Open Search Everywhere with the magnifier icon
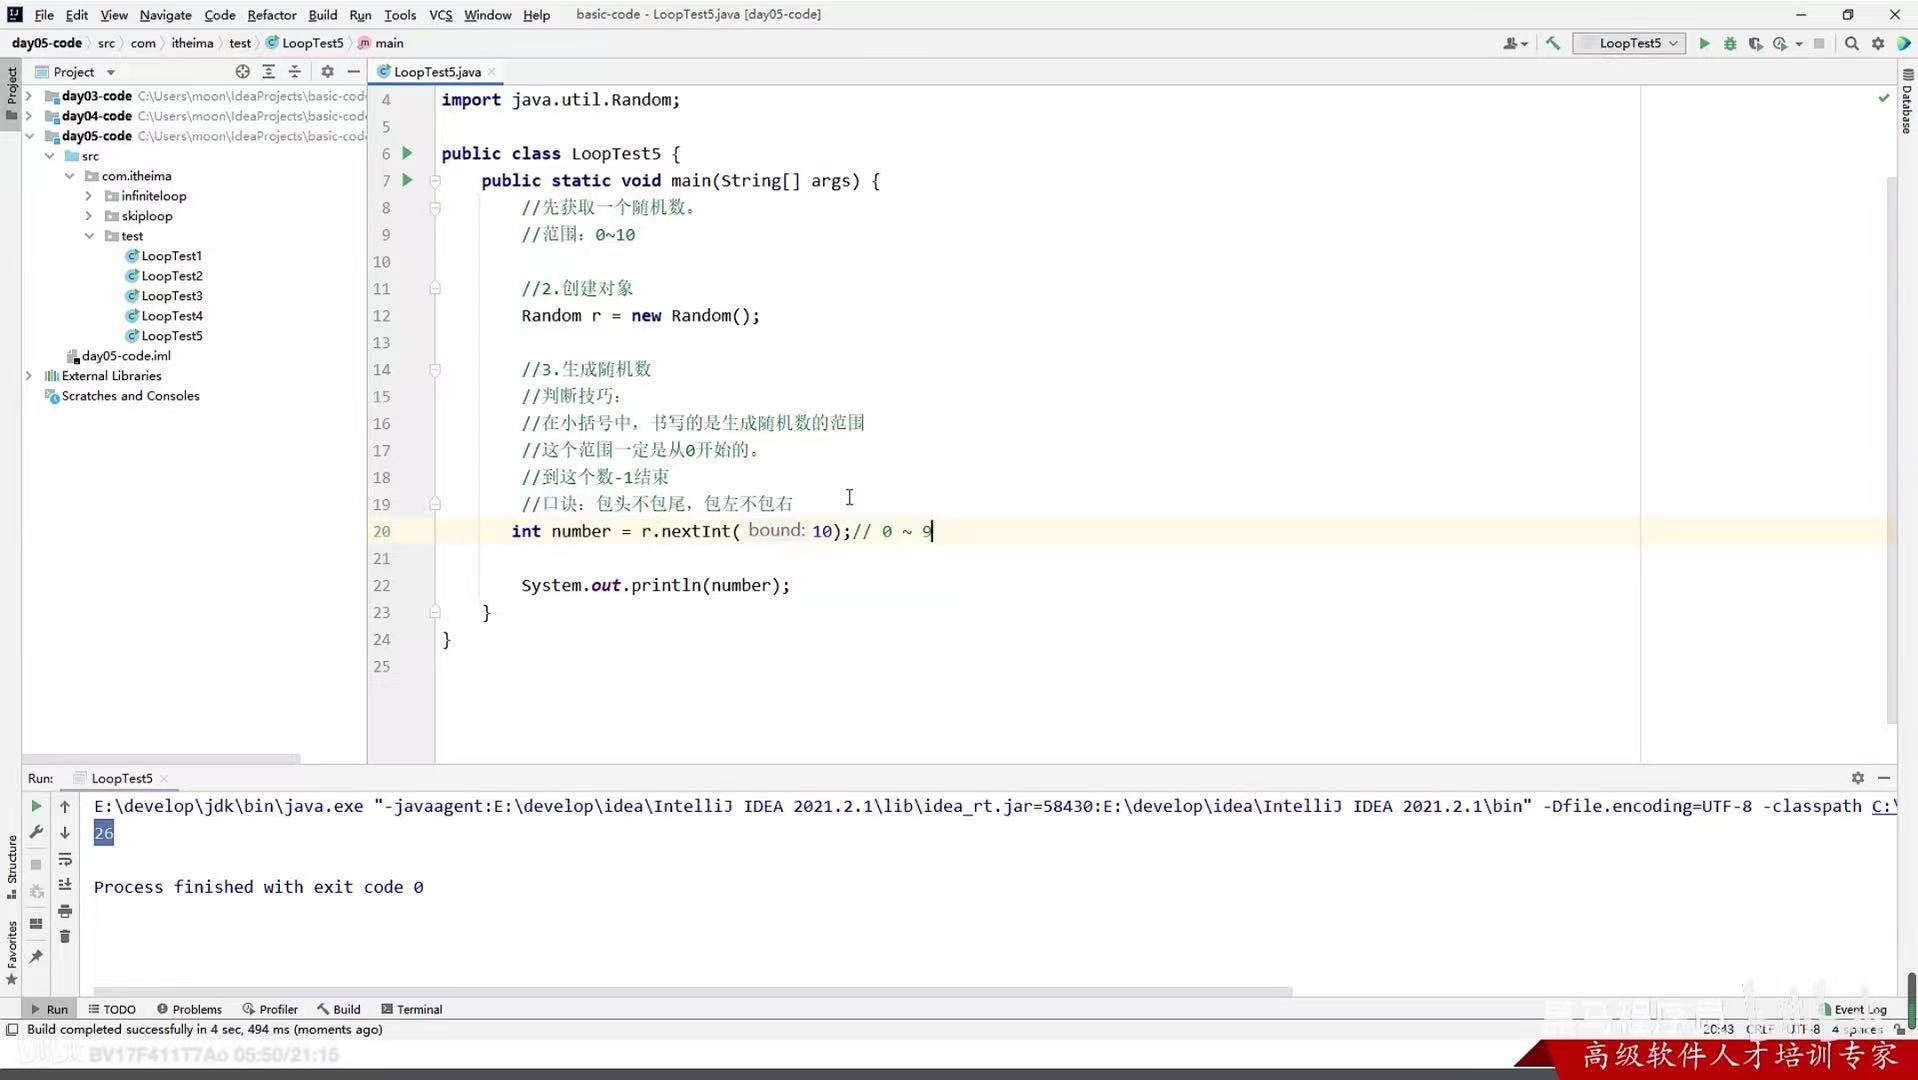The height and width of the screenshot is (1080, 1918). [1853, 43]
